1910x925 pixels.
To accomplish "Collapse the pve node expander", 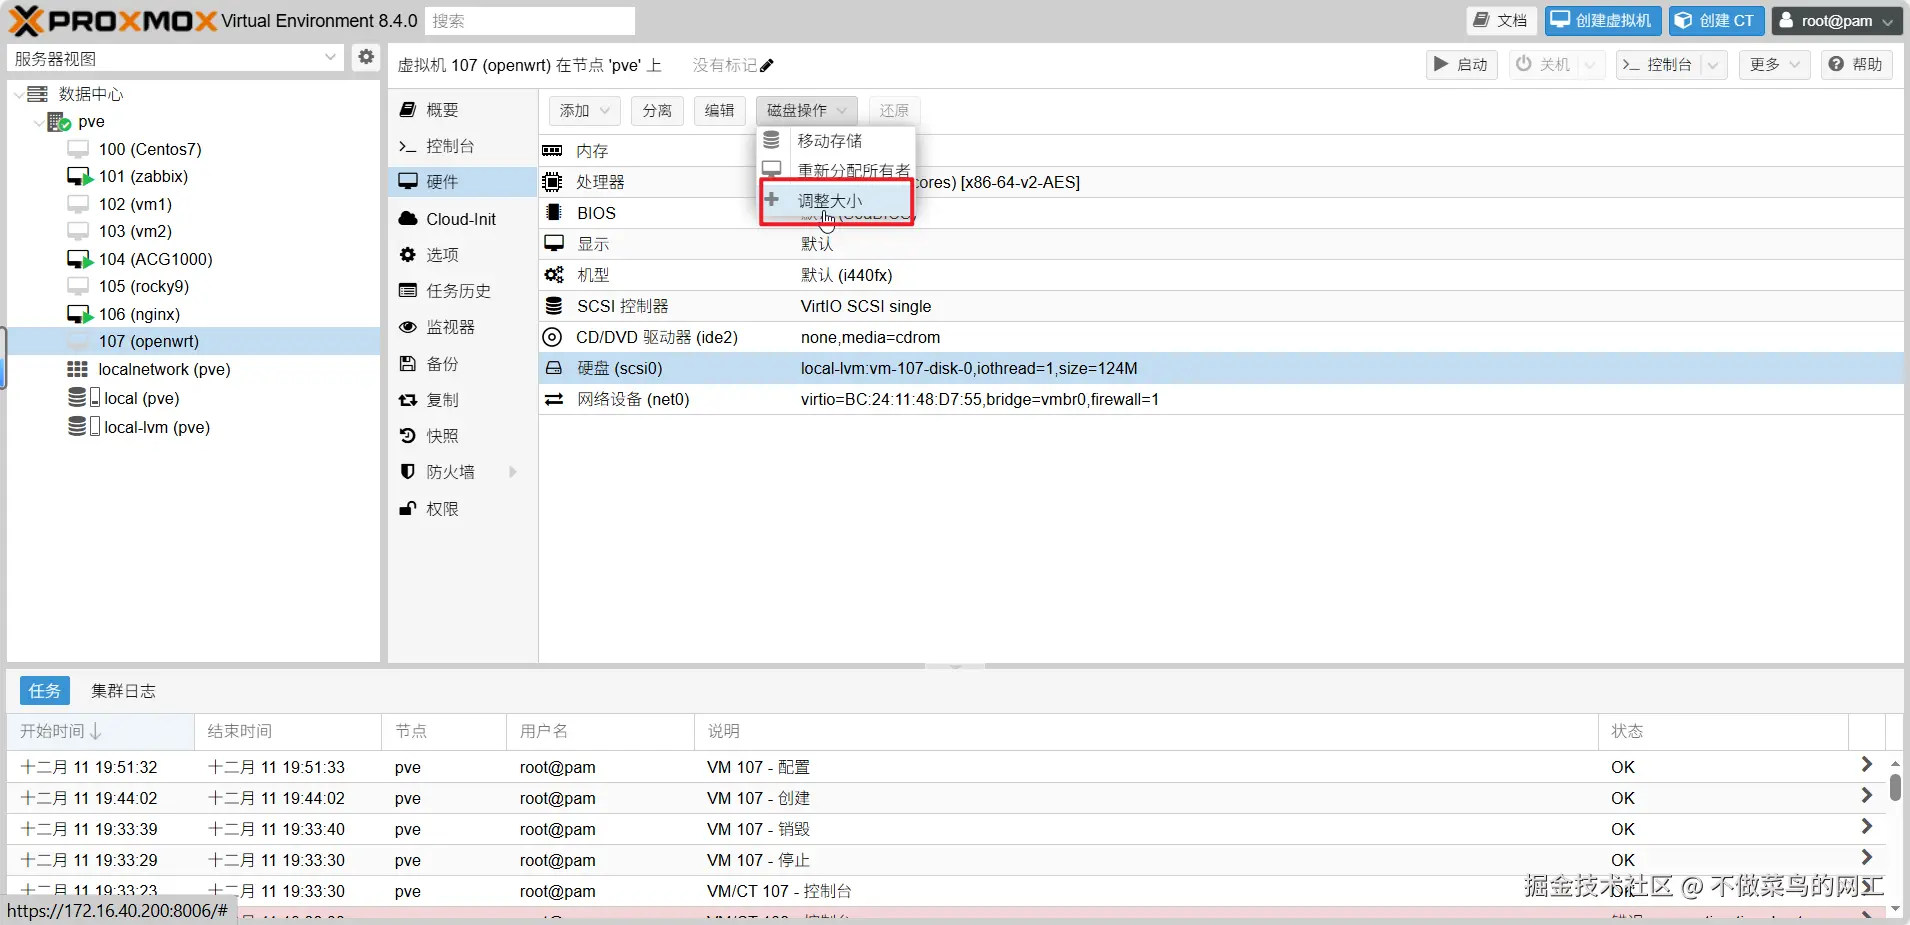I will click(39, 122).
